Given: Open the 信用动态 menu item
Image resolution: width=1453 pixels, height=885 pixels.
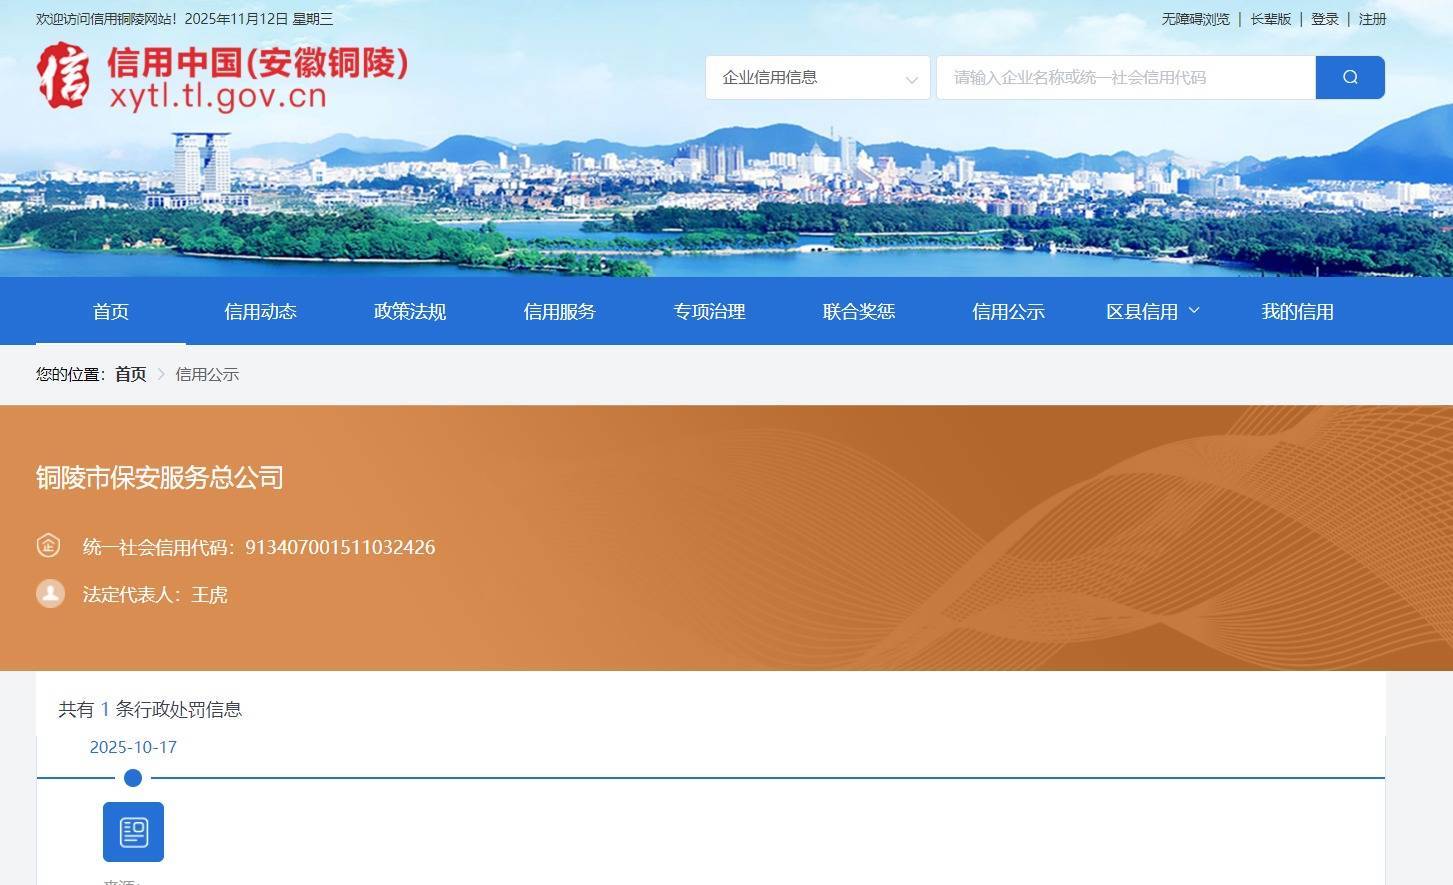Looking at the screenshot, I should tap(260, 311).
